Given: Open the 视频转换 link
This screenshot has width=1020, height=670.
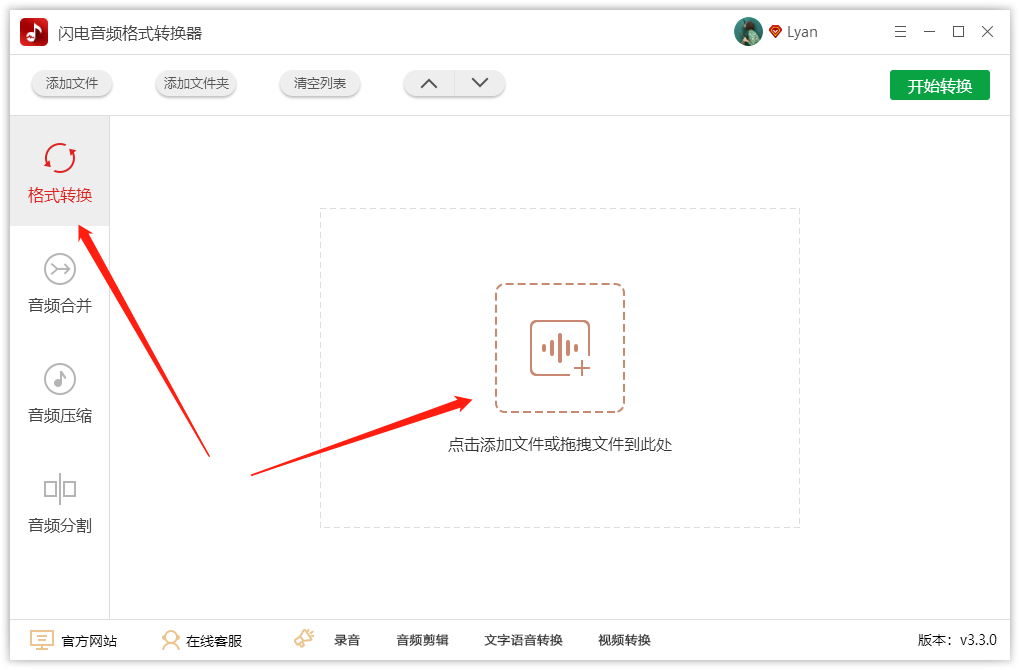Looking at the screenshot, I should pyautogui.click(x=624, y=640).
